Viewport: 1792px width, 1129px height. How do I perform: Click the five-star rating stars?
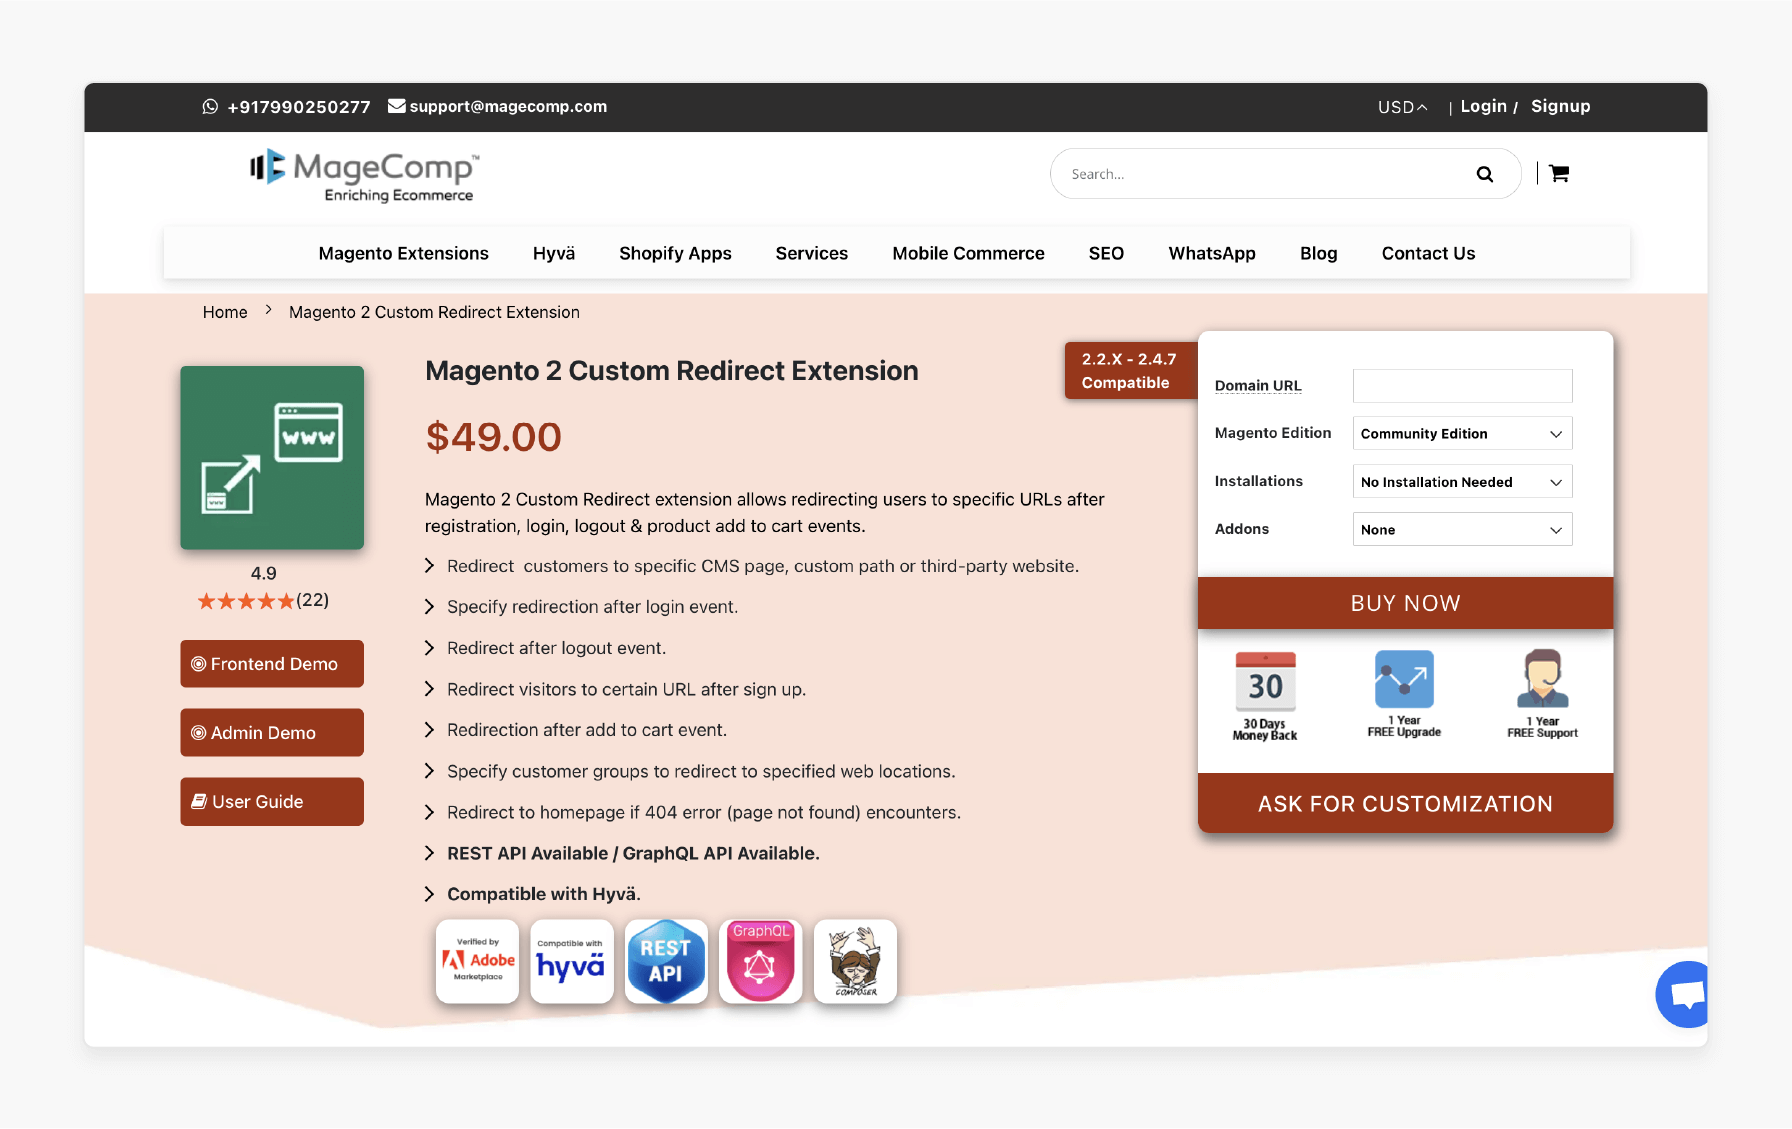click(x=246, y=601)
